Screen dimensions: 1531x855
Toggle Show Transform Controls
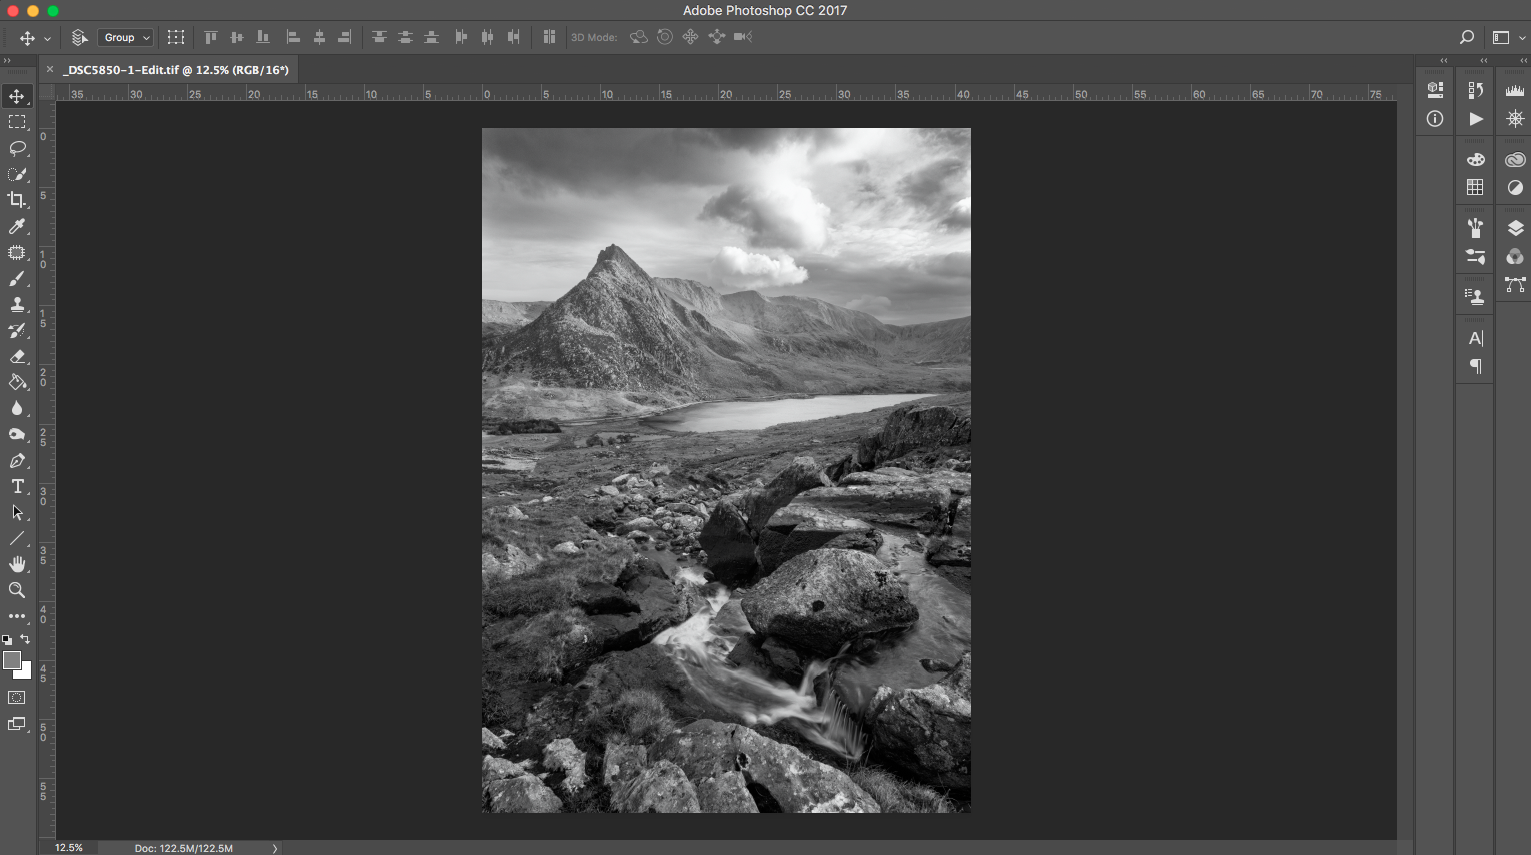tap(176, 37)
